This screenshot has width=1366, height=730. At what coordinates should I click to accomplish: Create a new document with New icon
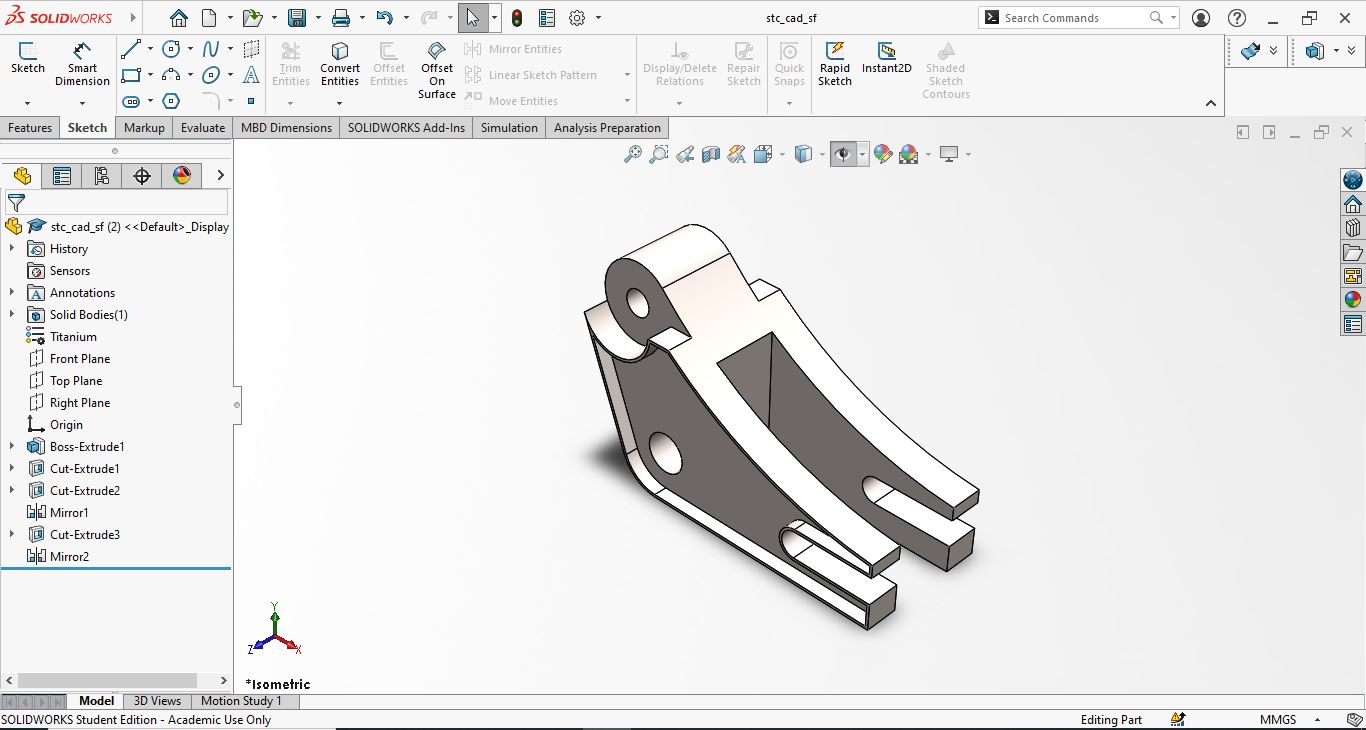209,18
